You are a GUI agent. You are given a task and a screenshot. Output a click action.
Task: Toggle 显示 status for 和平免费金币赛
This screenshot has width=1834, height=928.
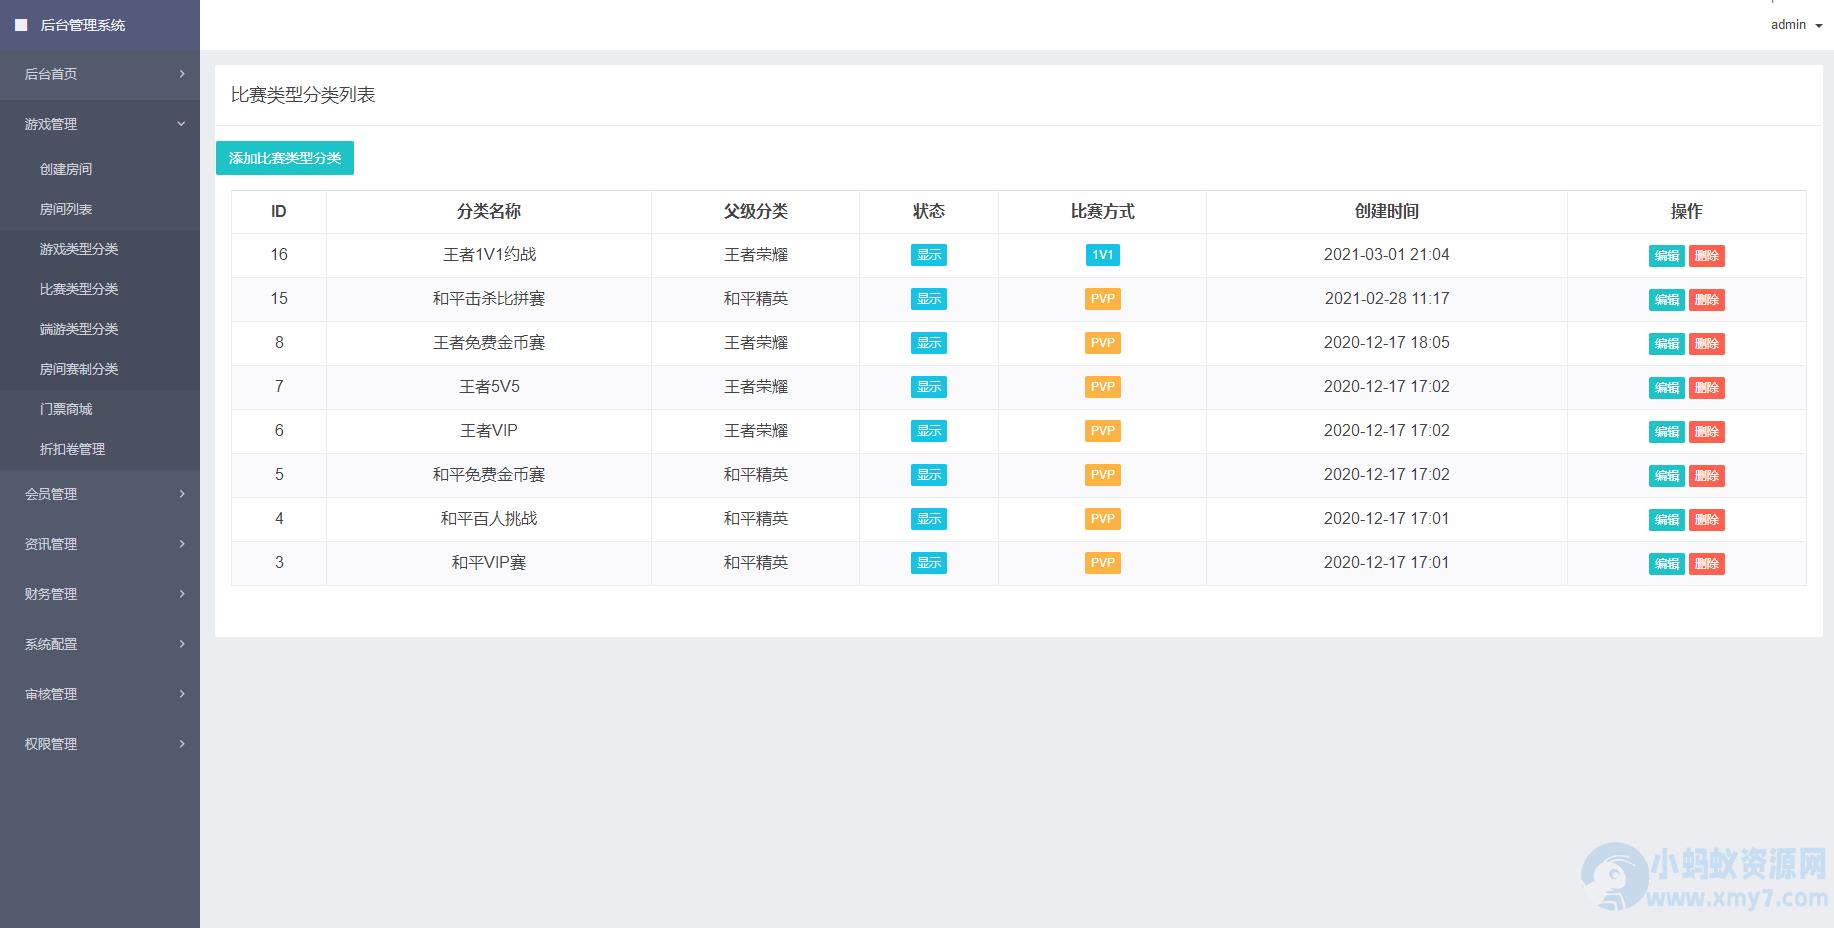929,475
